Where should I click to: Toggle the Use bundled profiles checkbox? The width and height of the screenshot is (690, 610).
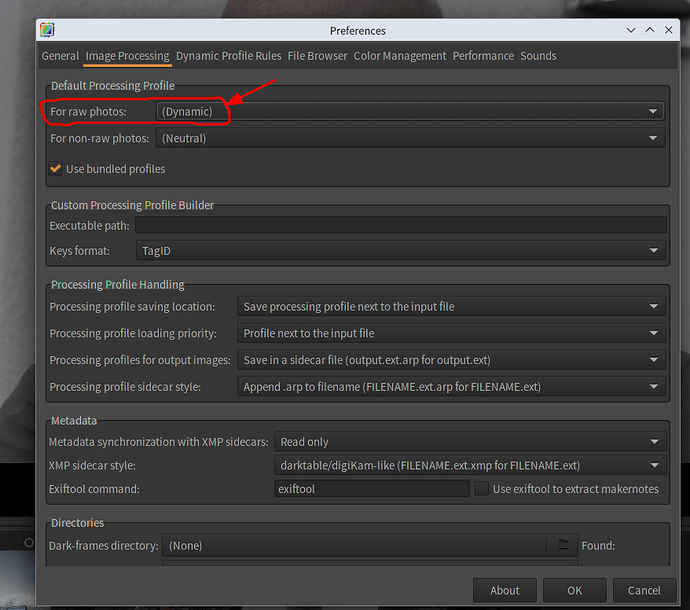(55, 169)
